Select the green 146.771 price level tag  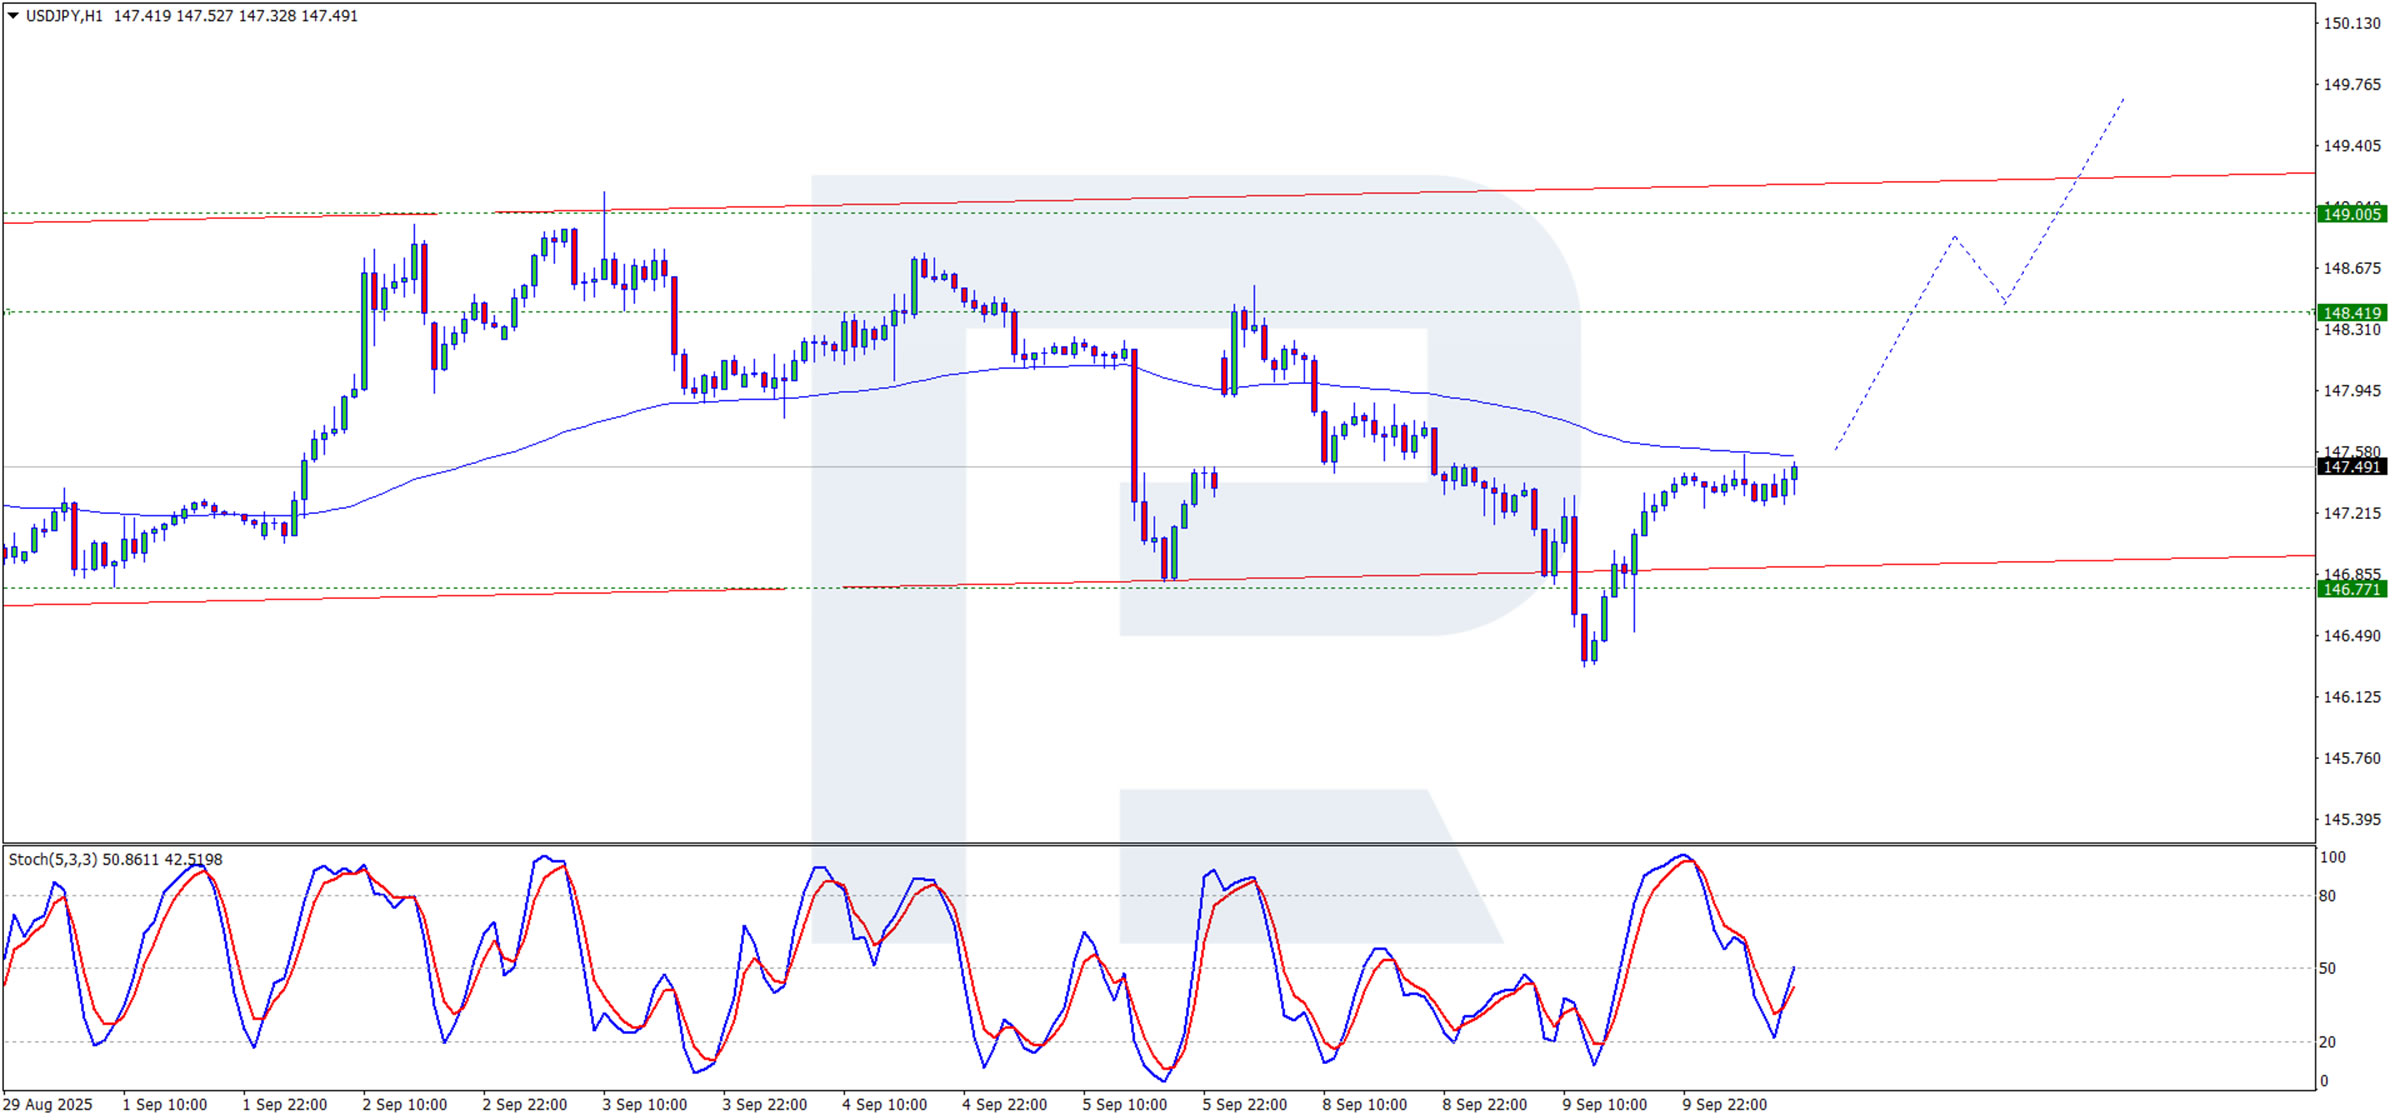point(2351,590)
